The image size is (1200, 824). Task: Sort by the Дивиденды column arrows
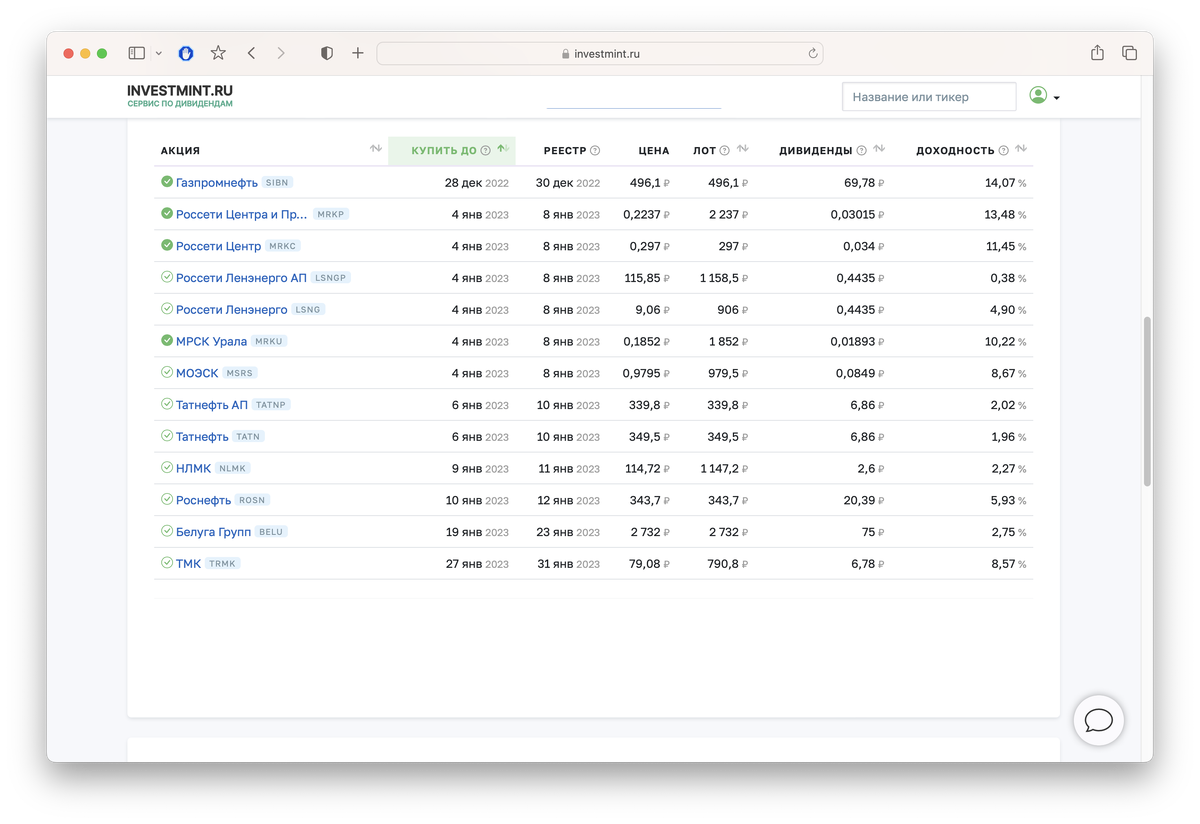pos(880,149)
